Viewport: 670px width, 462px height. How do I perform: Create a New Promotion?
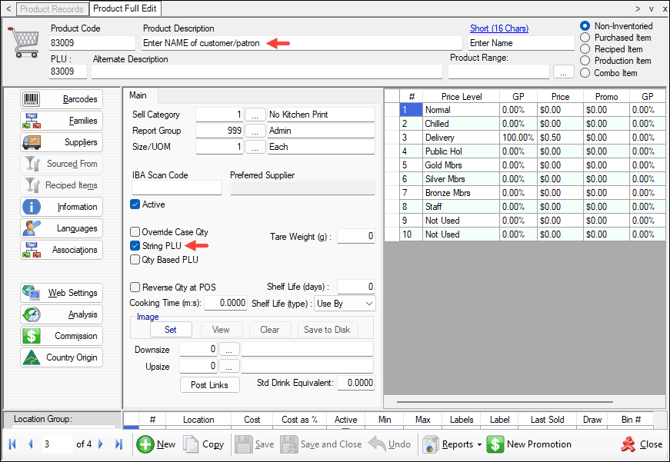tap(529, 444)
